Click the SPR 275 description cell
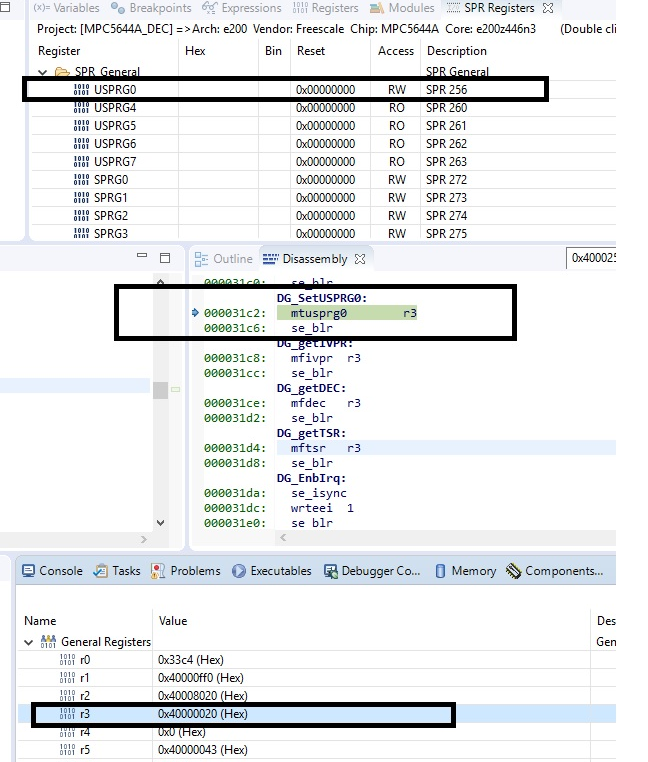Image resolution: width=648 pixels, height=762 pixels. click(446, 233)
